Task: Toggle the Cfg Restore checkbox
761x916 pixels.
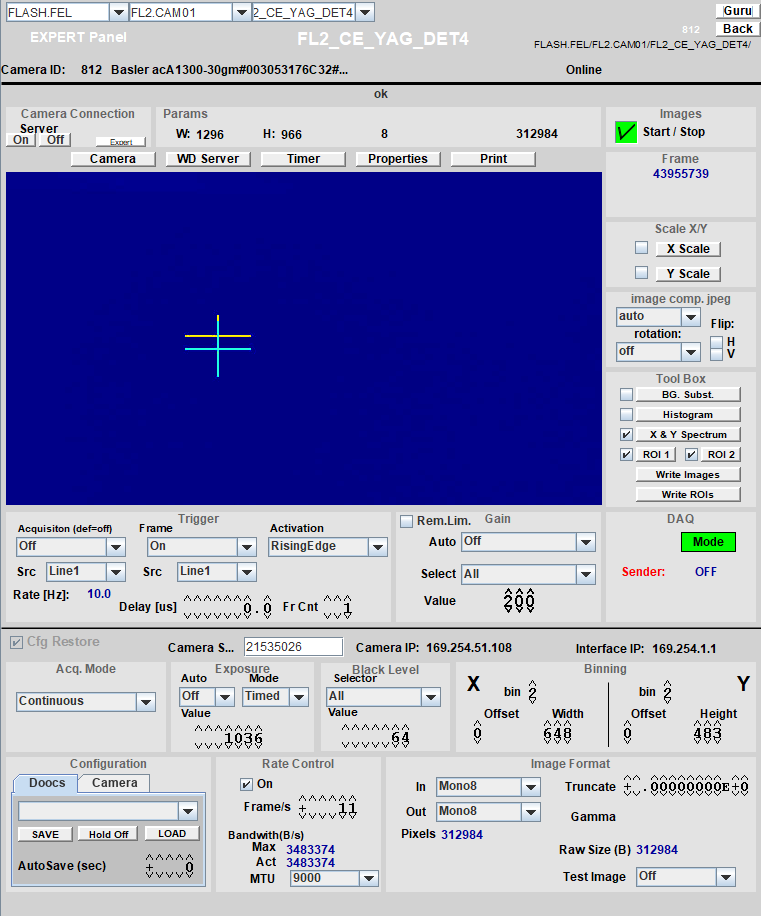Action: (x=16, y=642)
